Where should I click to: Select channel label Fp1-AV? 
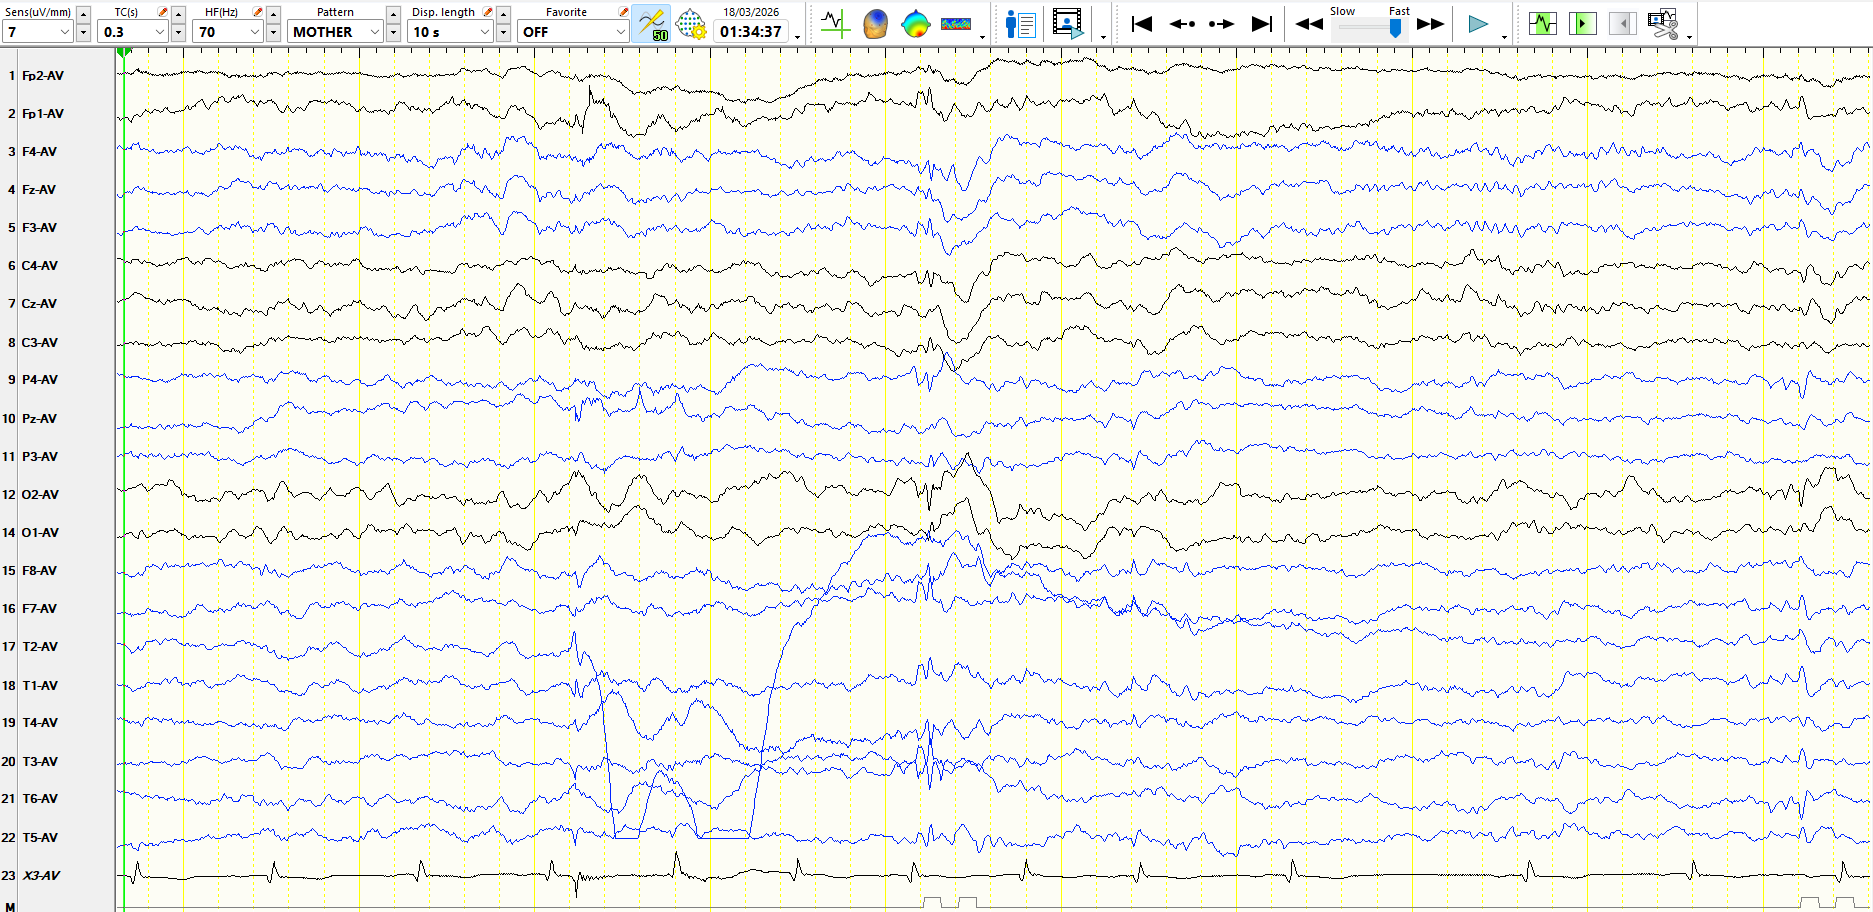[x=43, y=113]
